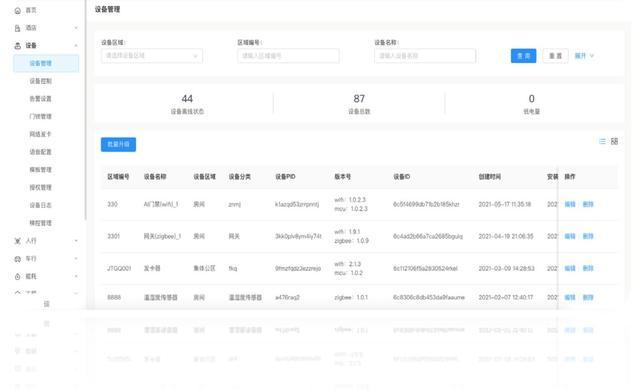This screenshot has width=640, height=389.
Task: Click creation time 2021-03-09 cell
Action: click(507, 268)
